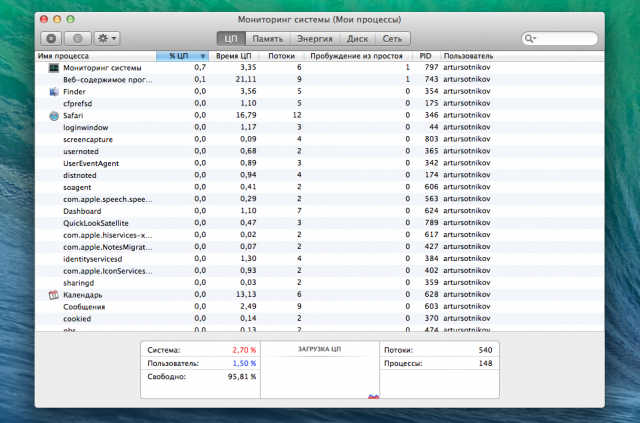Sort by PID column header
Screen dimensions: 640x423
(x=425, y=56)
